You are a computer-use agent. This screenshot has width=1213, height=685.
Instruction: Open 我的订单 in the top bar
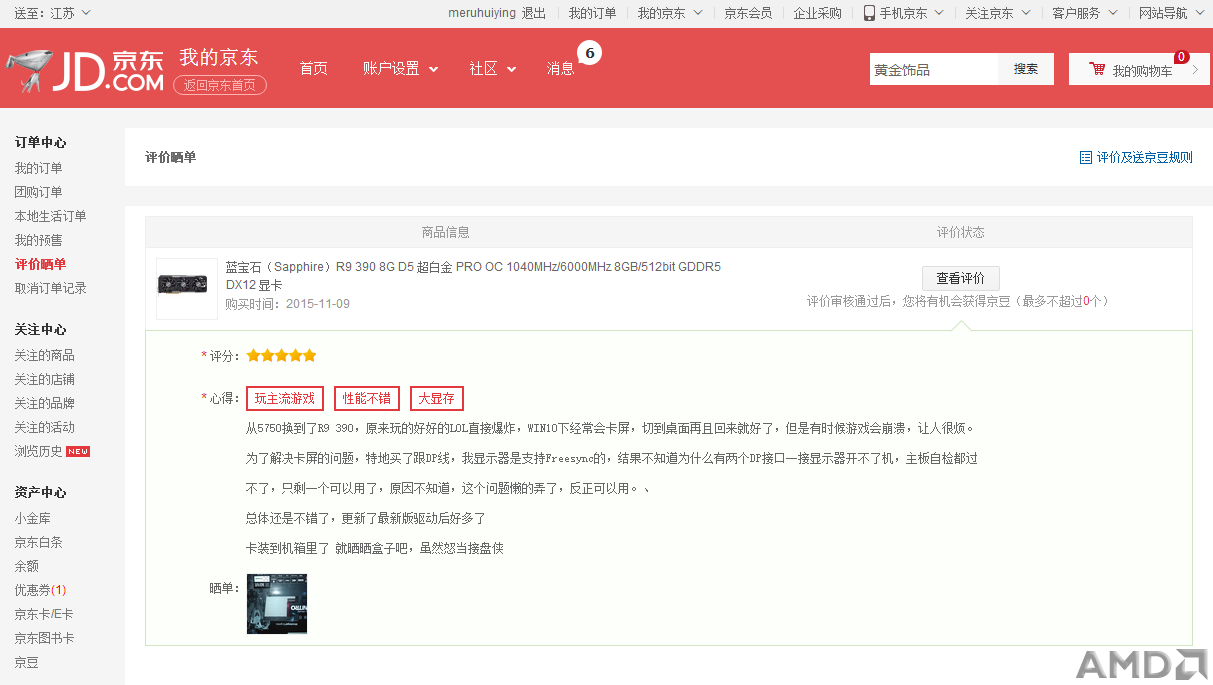(593, 13)
